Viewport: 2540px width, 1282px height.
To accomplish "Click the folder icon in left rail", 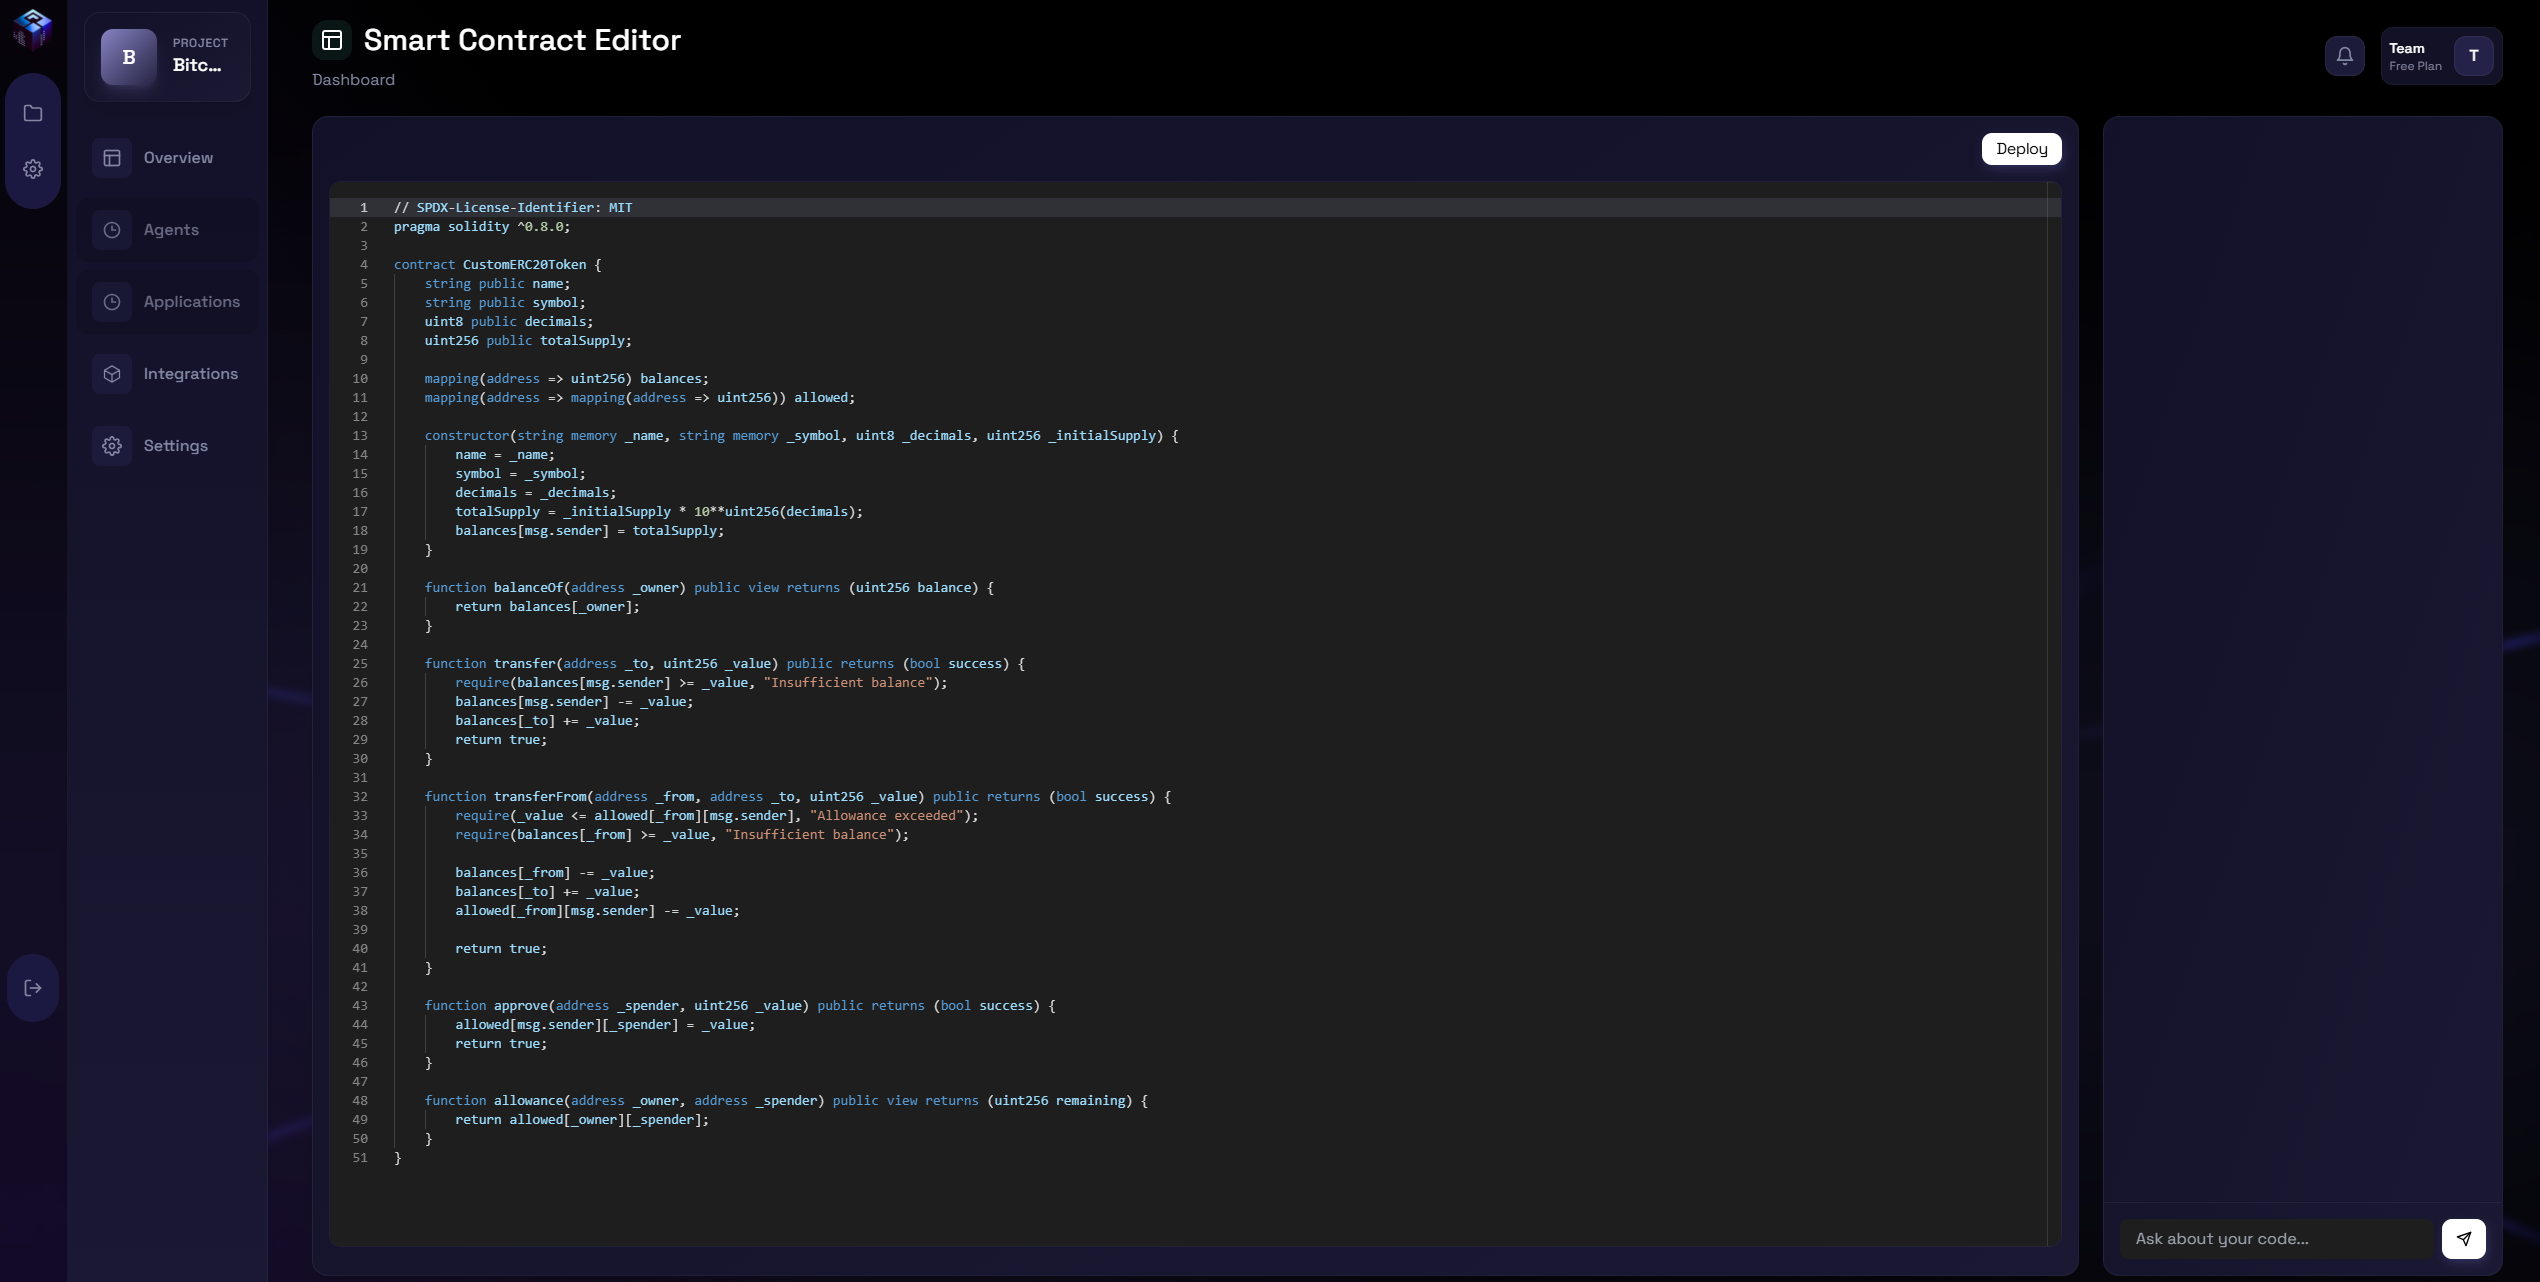I will [x=33, y=113].
